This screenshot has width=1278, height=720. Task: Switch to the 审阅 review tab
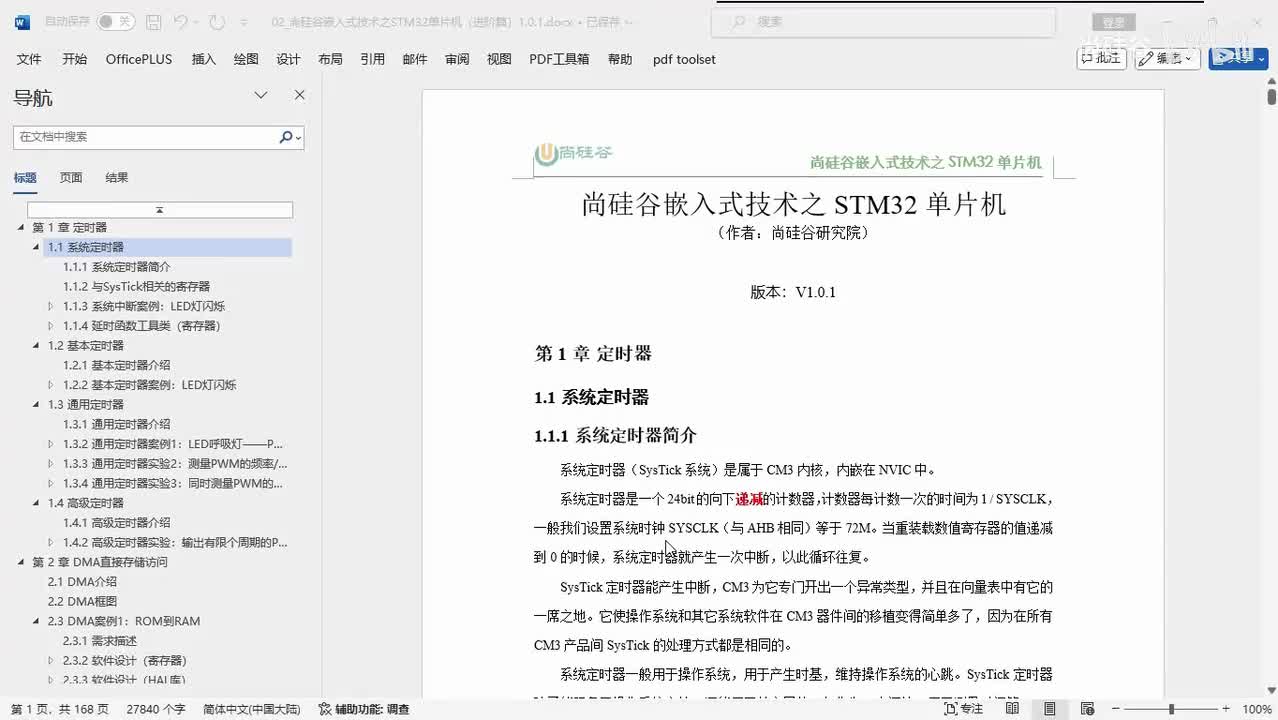[x=457, y=59]
